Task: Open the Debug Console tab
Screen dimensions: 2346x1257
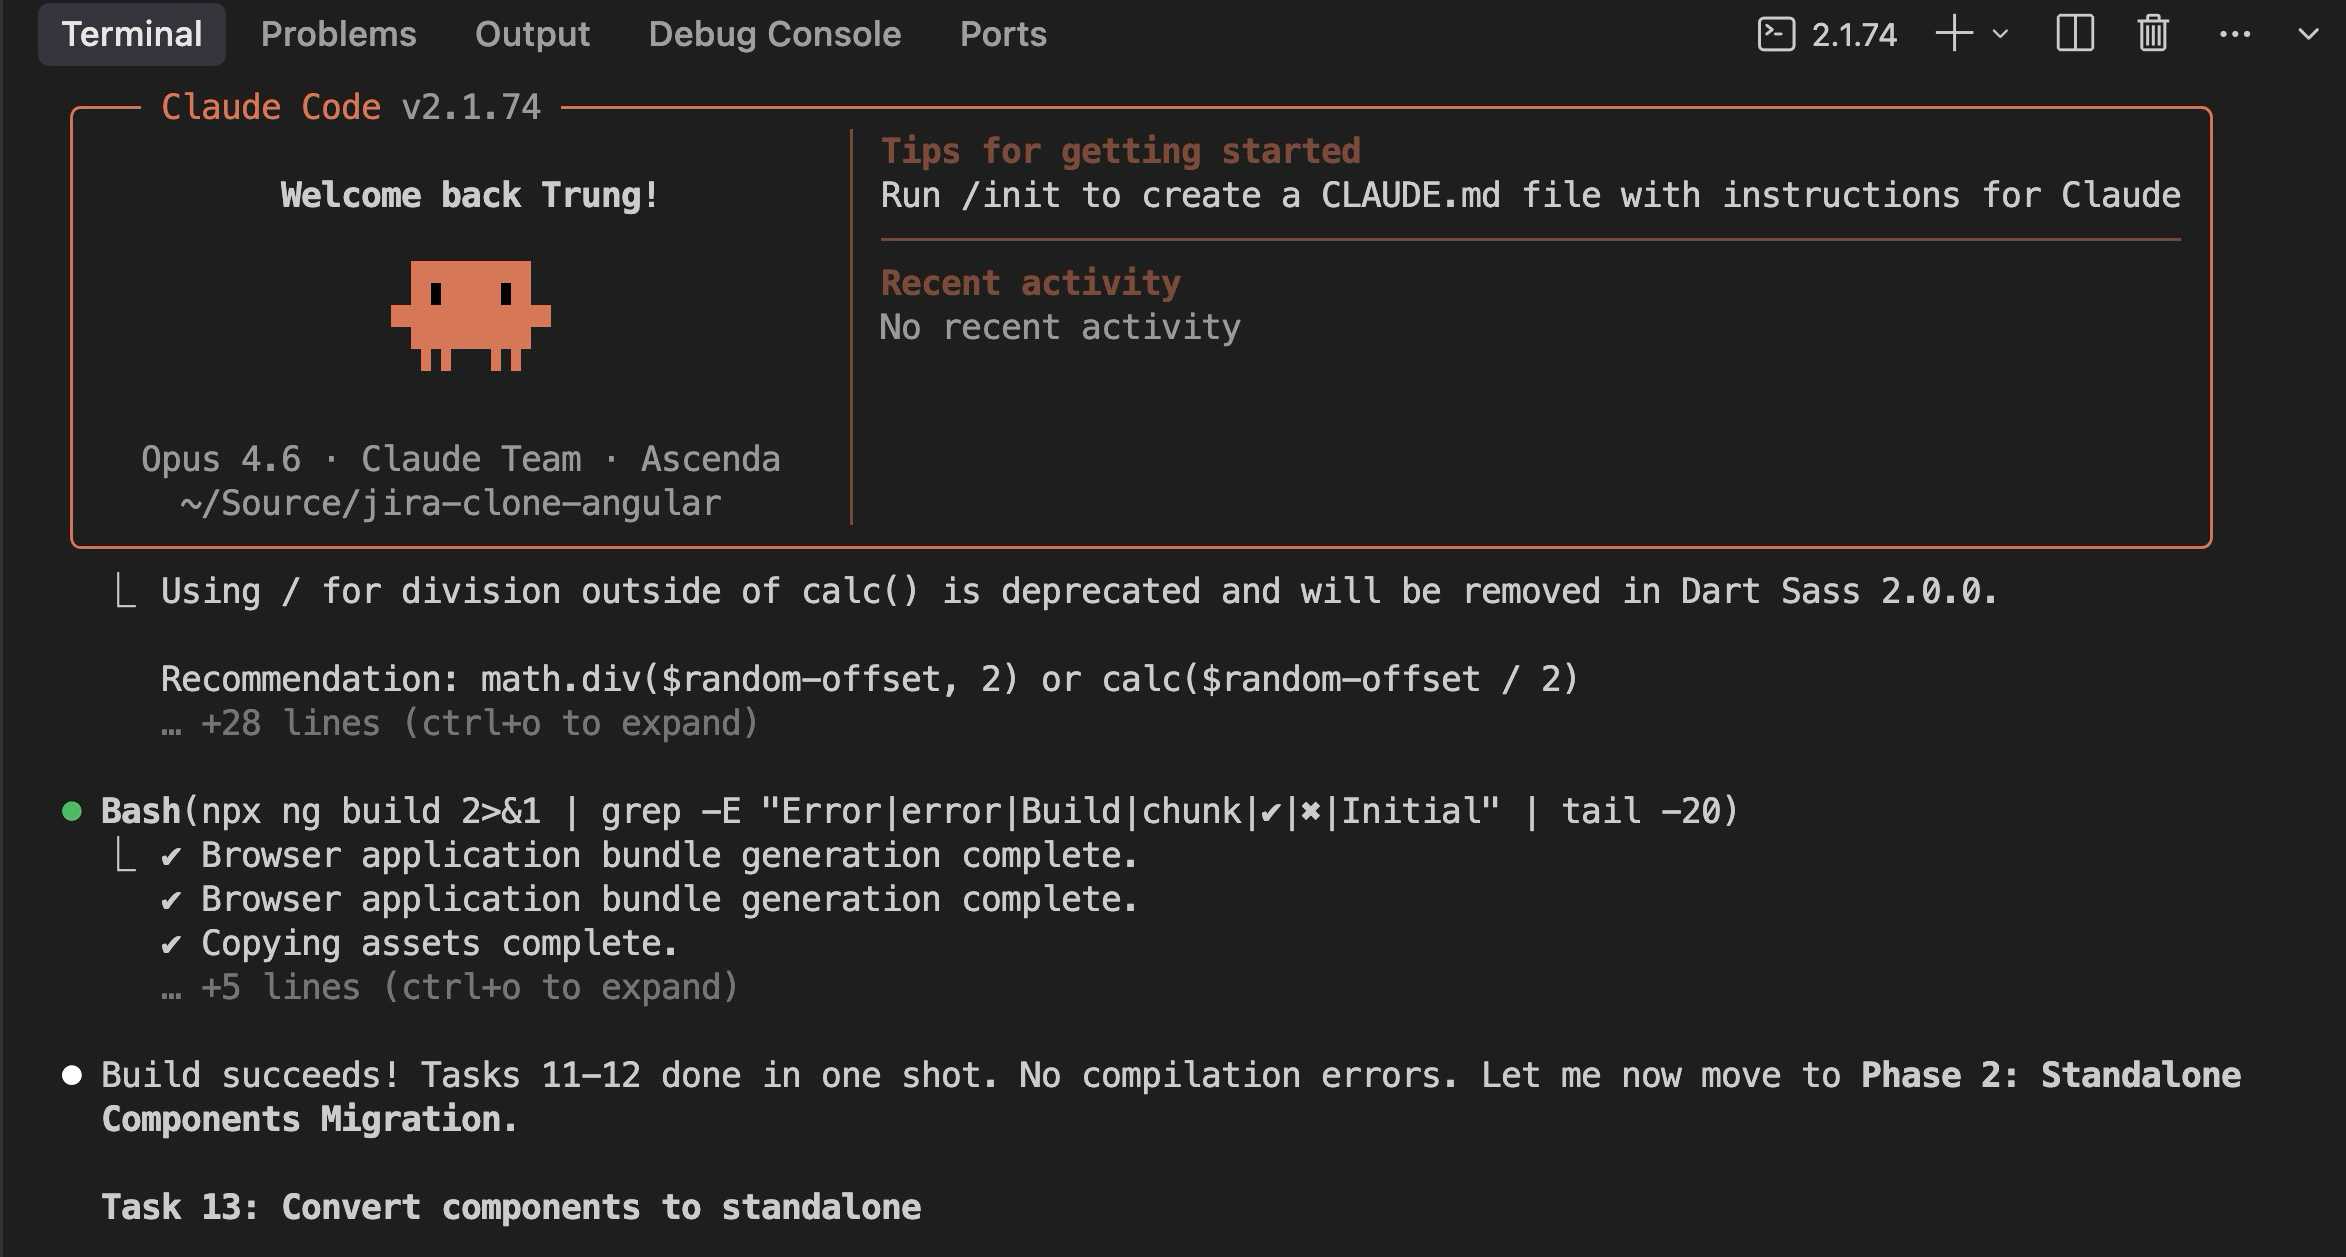Action: tap(774, 34)
